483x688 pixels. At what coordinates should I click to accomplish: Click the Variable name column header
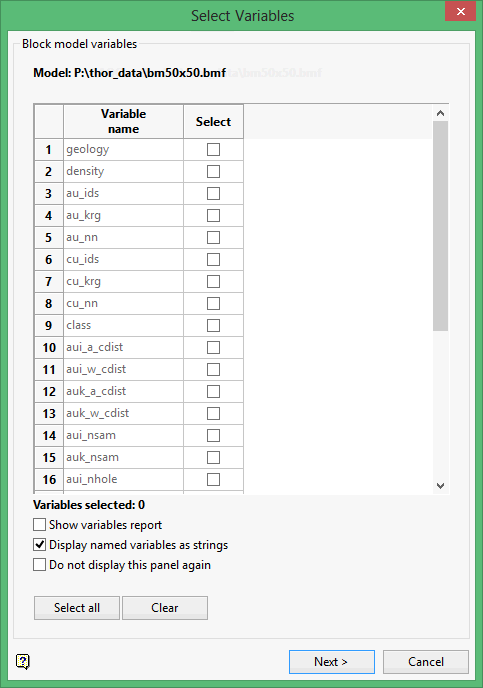123,122
